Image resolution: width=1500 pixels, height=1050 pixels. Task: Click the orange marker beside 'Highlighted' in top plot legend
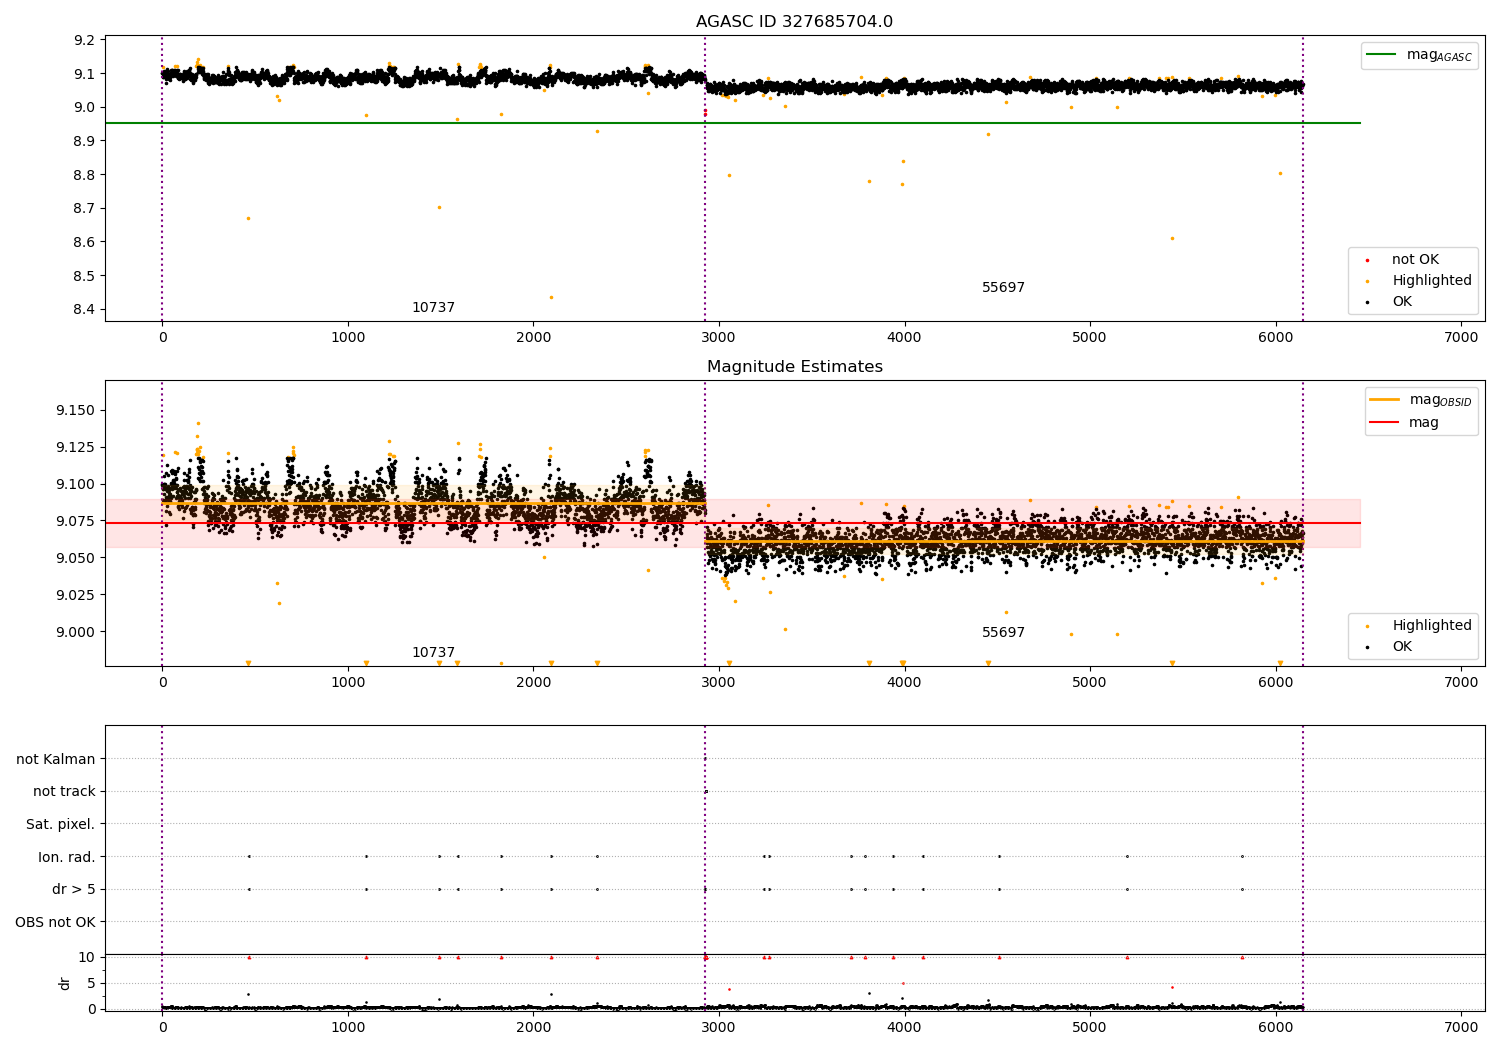[1367, 281]
